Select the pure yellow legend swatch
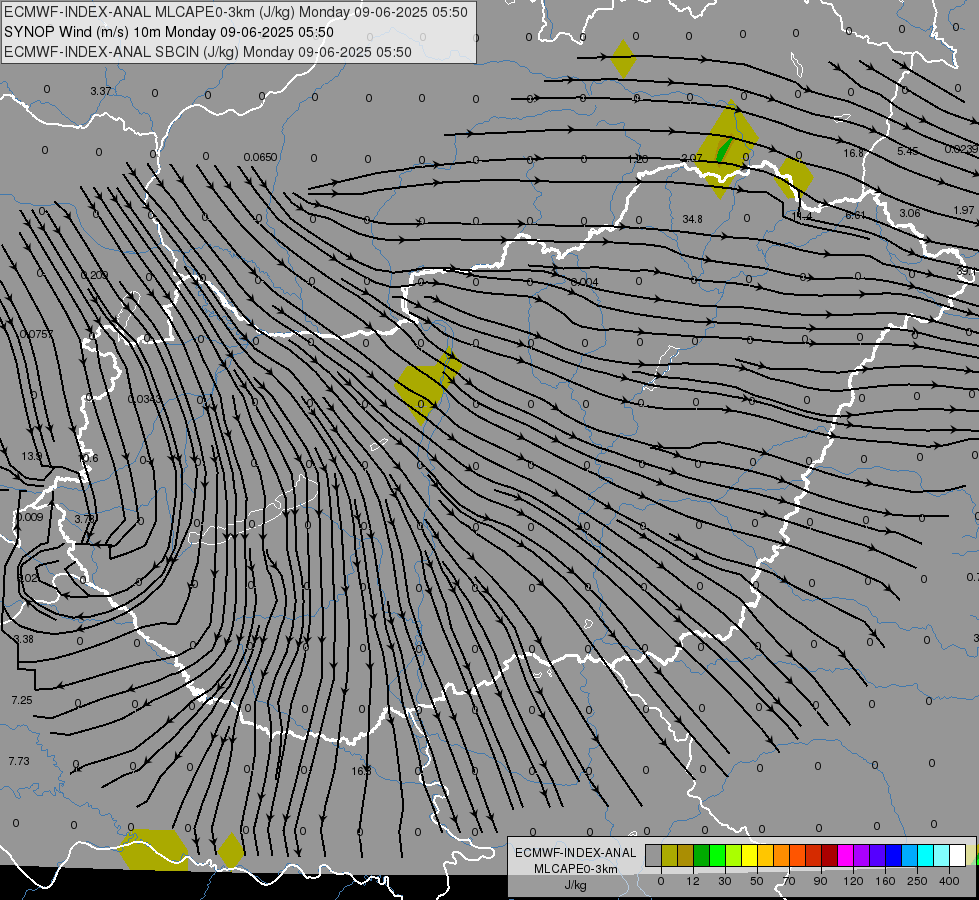This screenshot has height=900, width=979. click(750, 855)
